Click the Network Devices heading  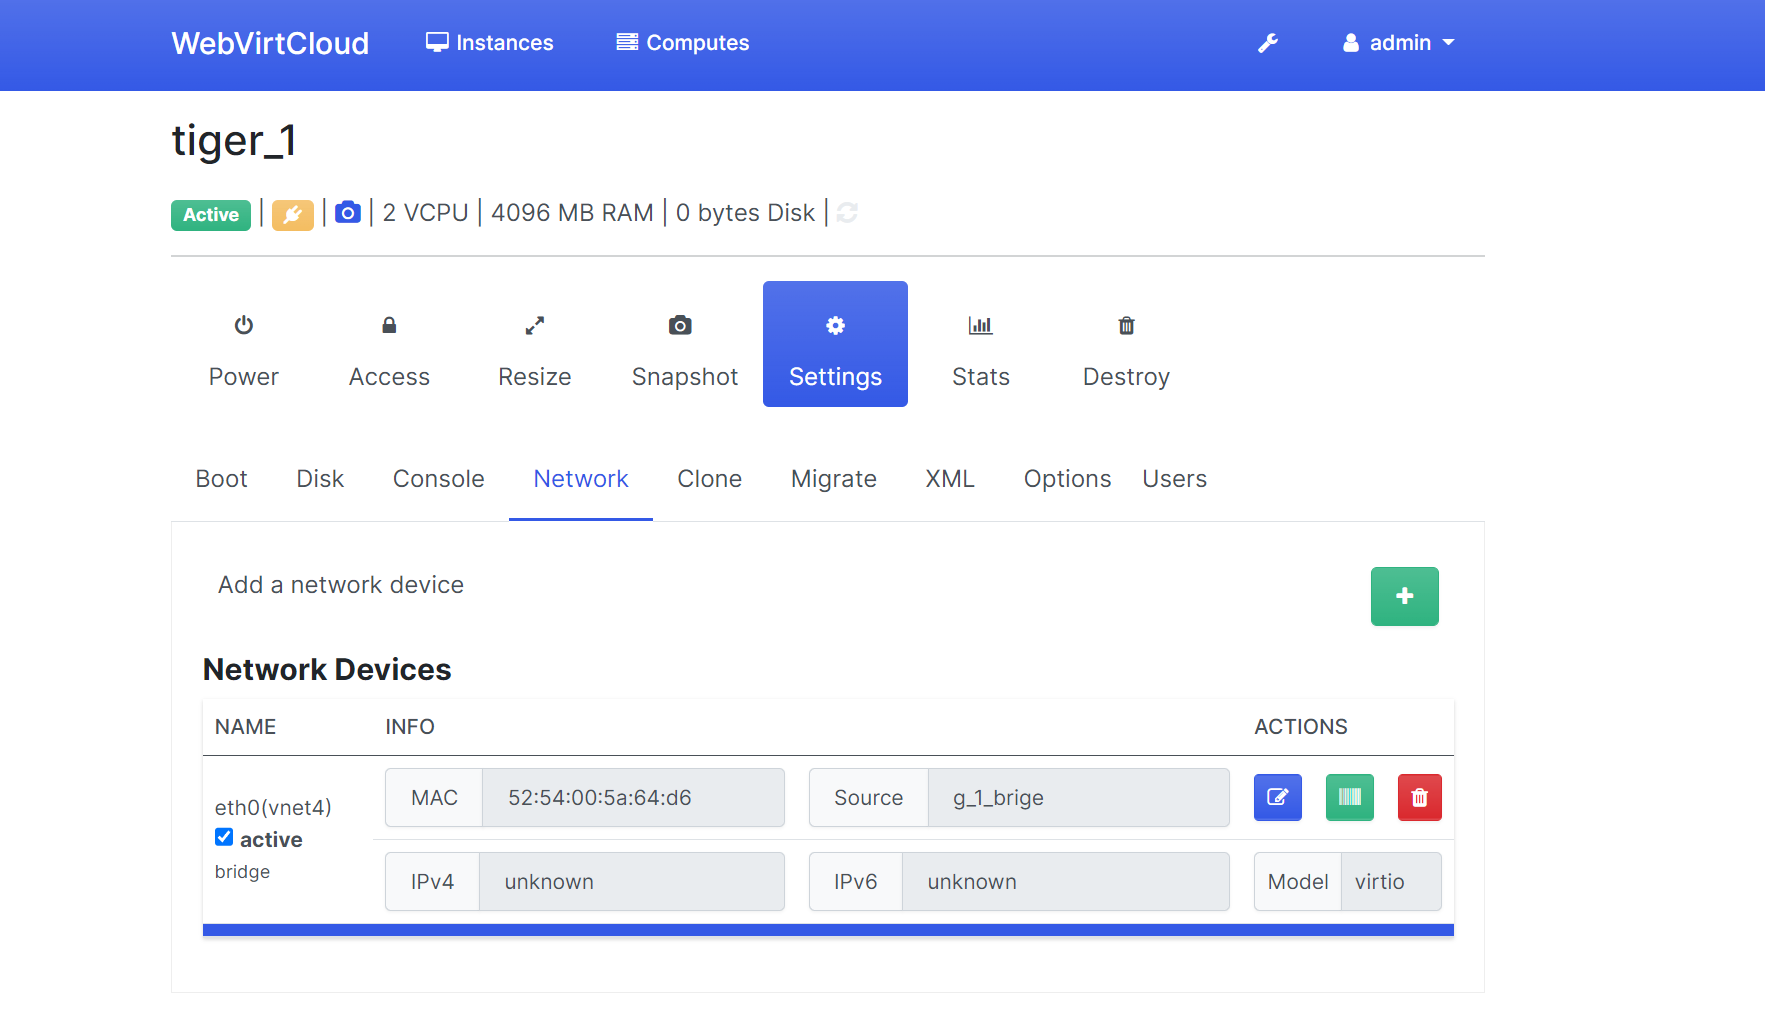pyautogui.click(x=327, y=670)
